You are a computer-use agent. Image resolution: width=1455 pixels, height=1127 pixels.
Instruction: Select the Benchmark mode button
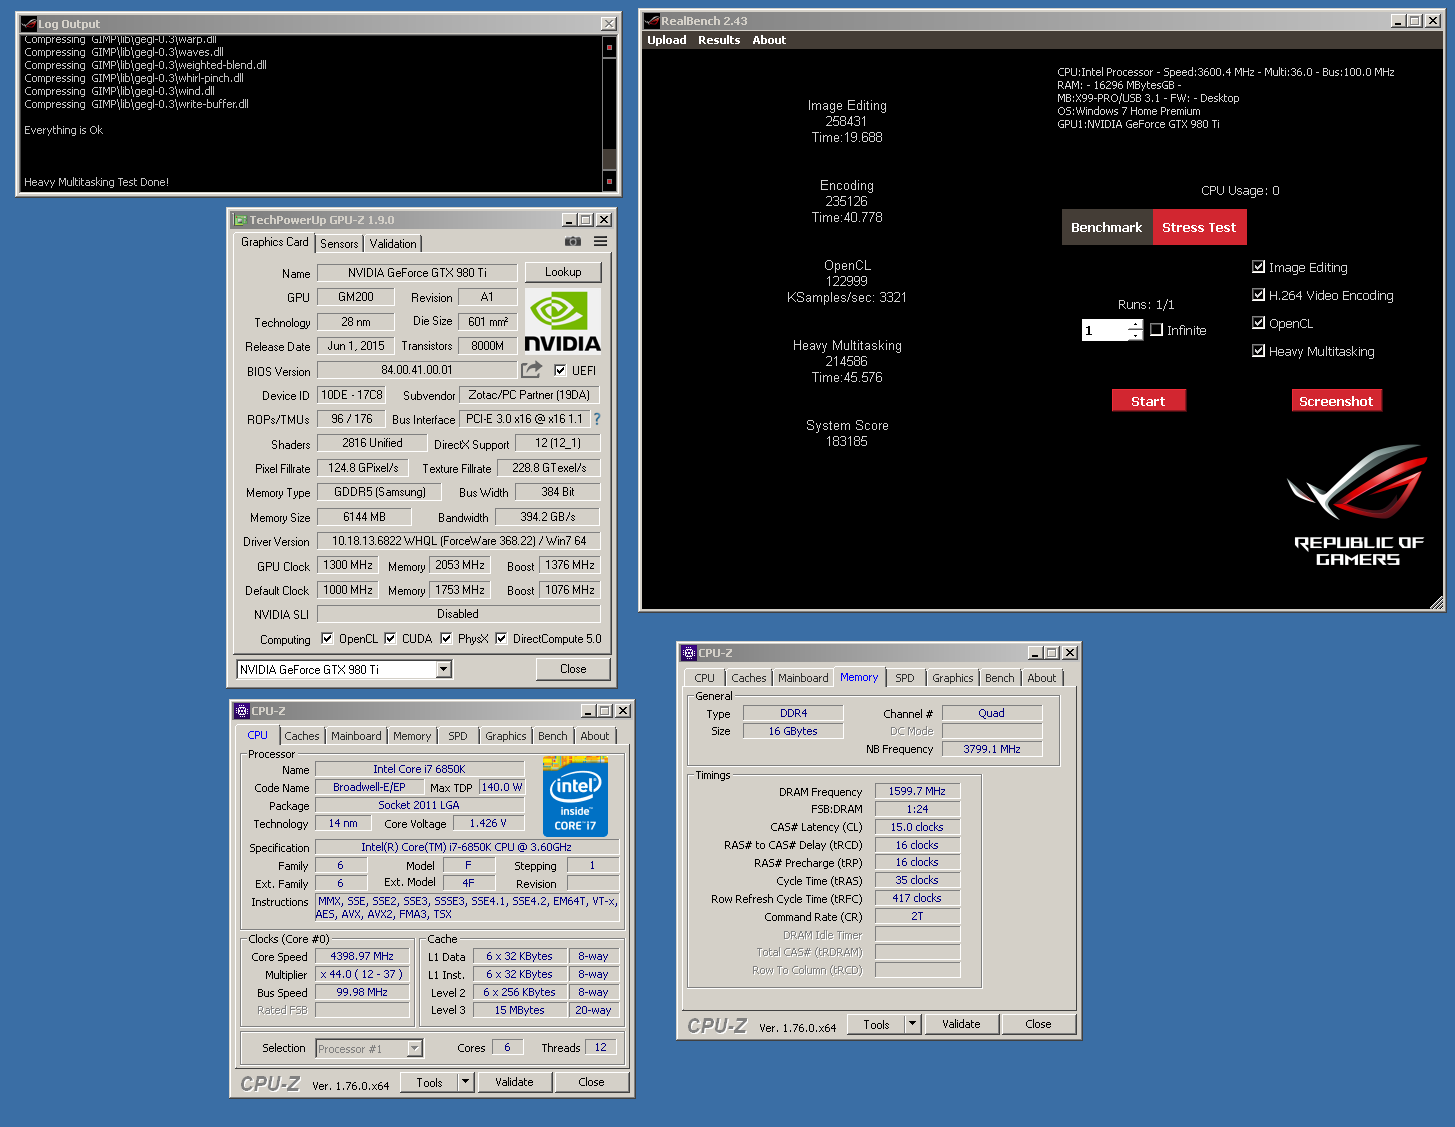[x=1106, y=227]
